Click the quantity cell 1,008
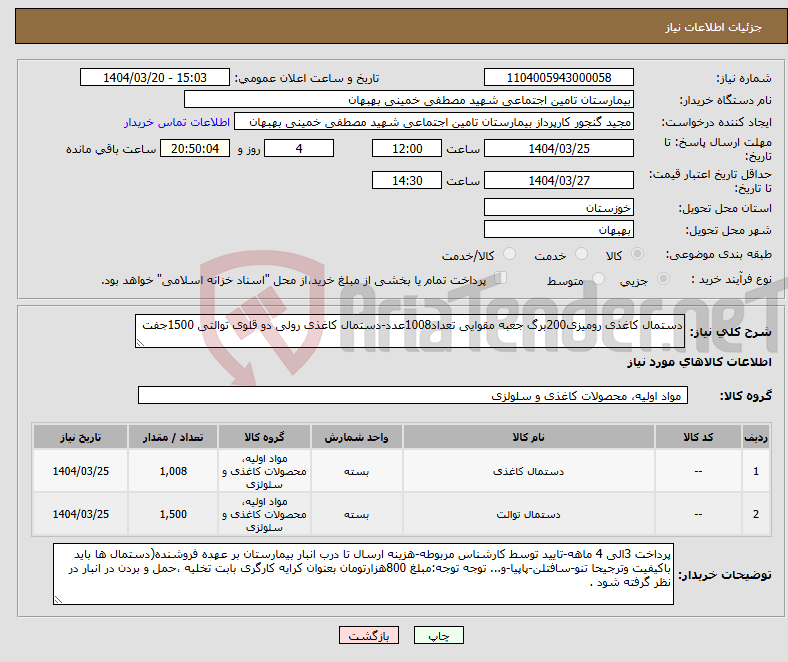Image resolution: width=788 pixels, height=662 pixels. (173, 471)
